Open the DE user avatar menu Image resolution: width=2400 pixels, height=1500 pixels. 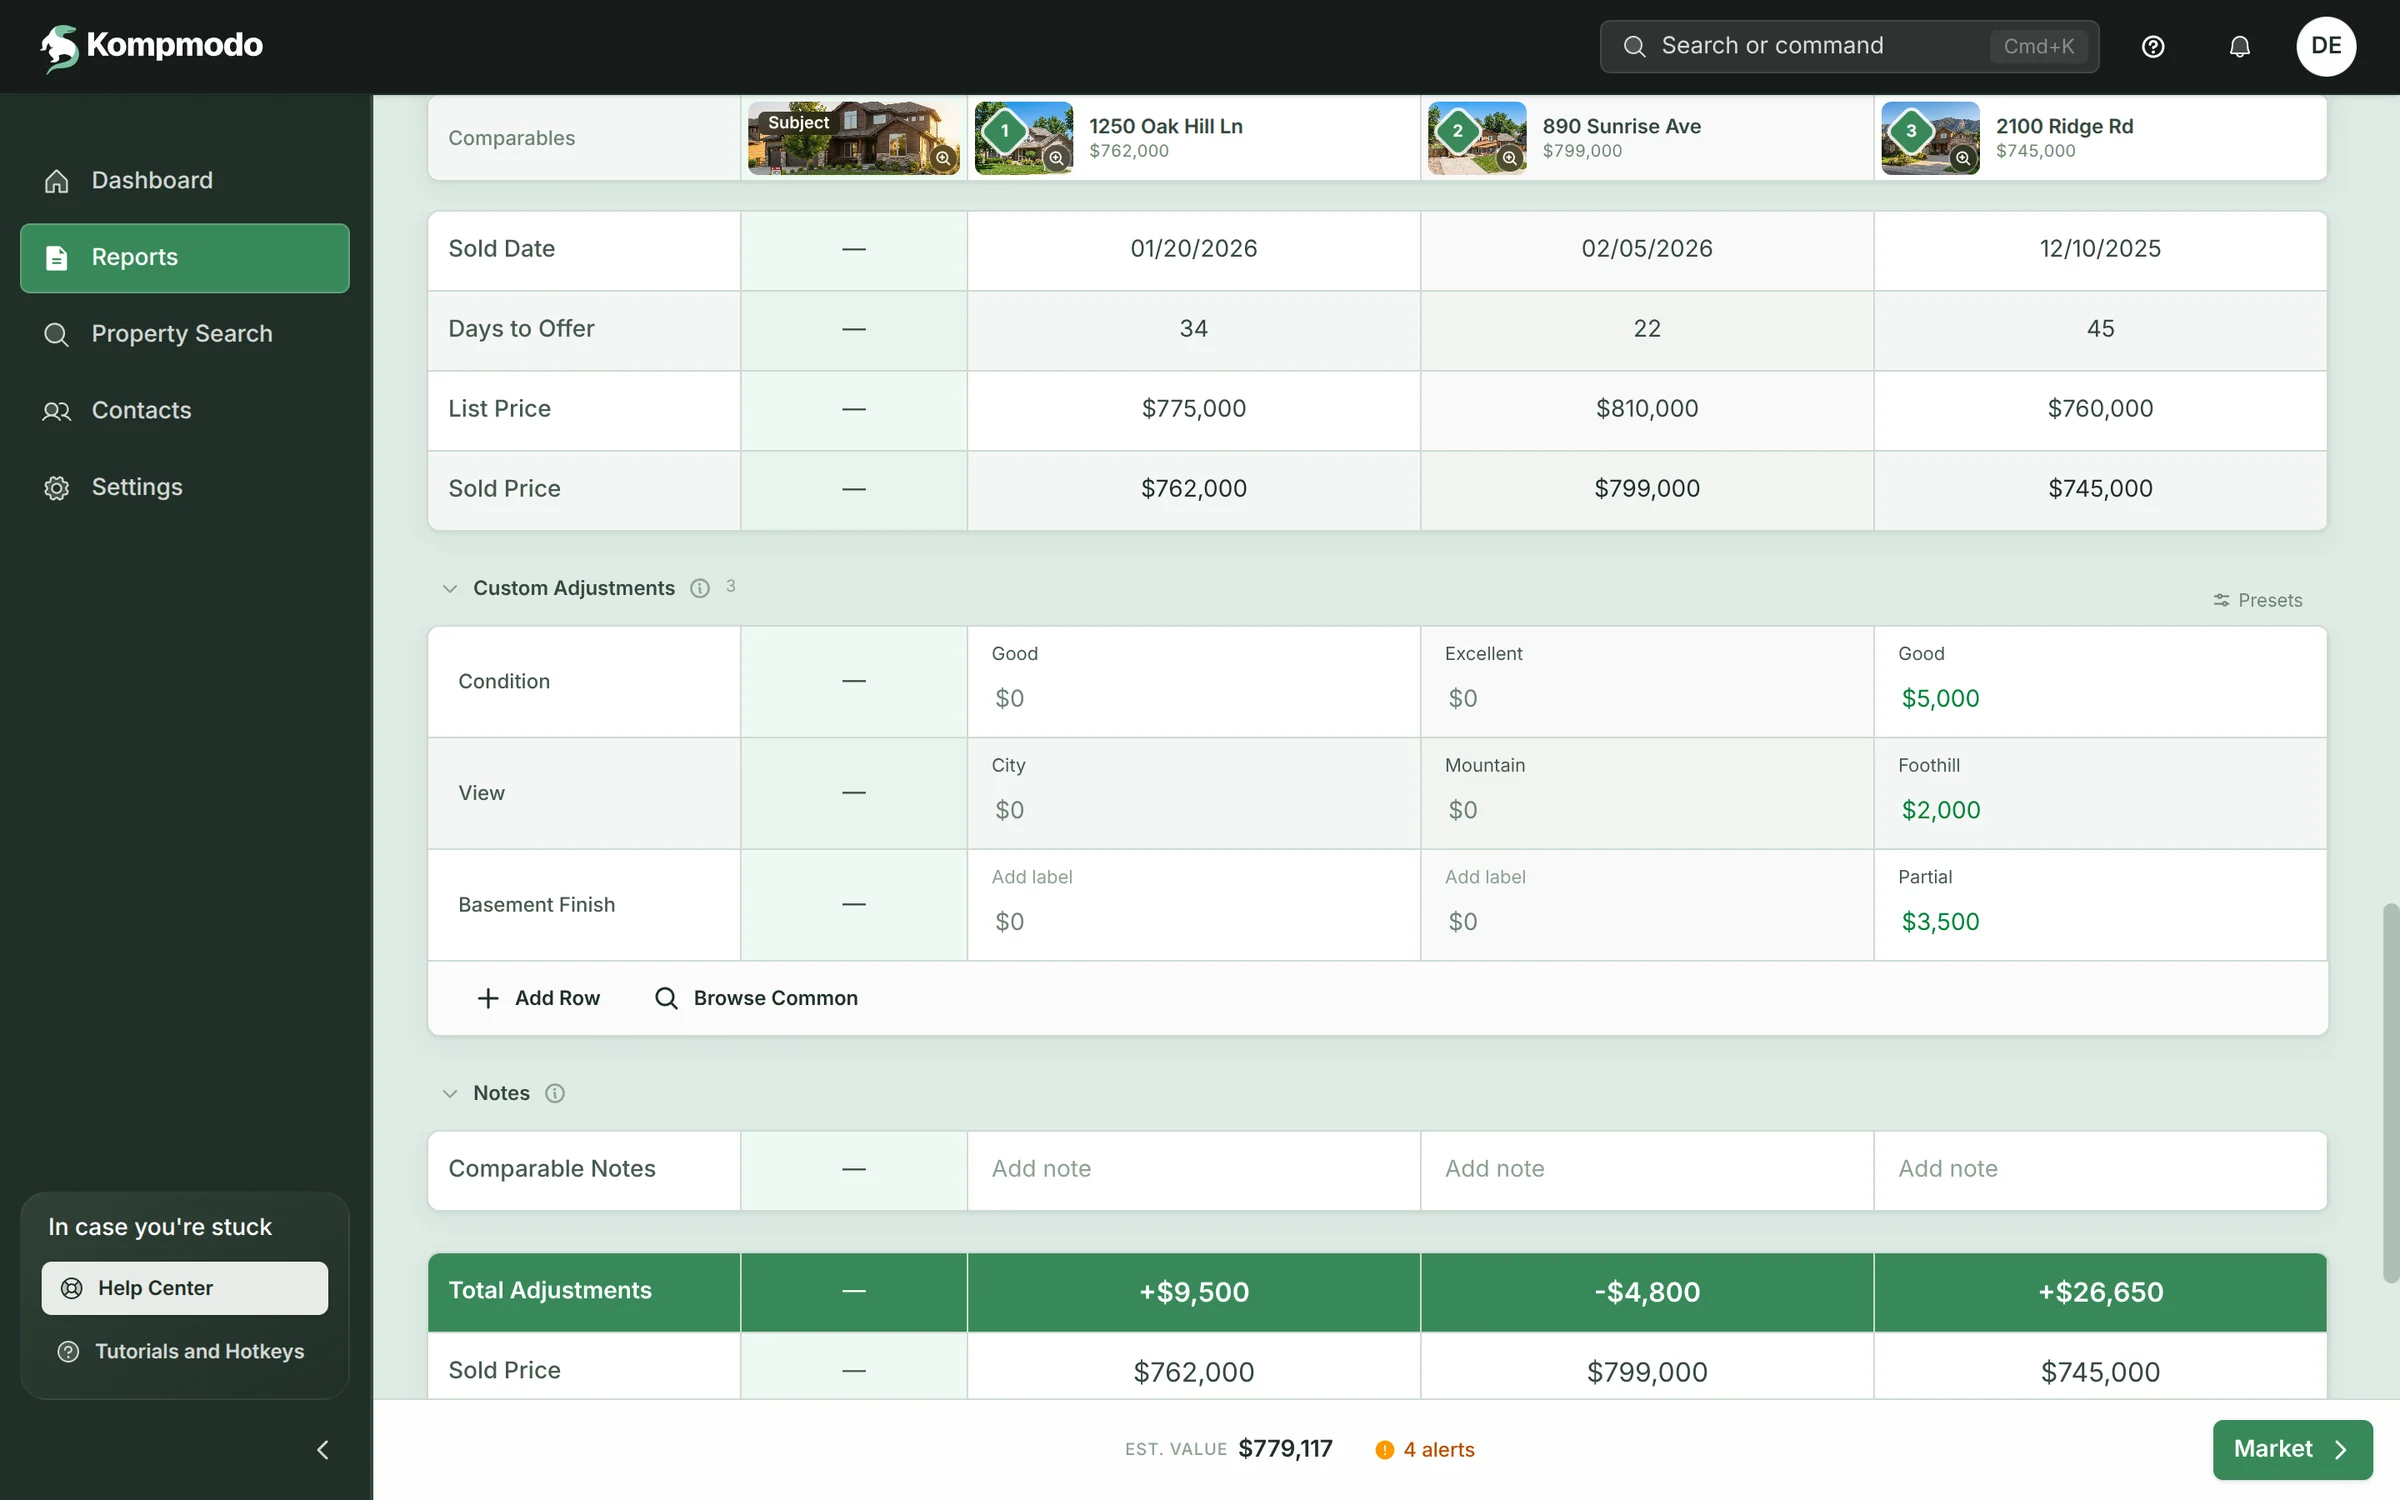[2326, 46]
